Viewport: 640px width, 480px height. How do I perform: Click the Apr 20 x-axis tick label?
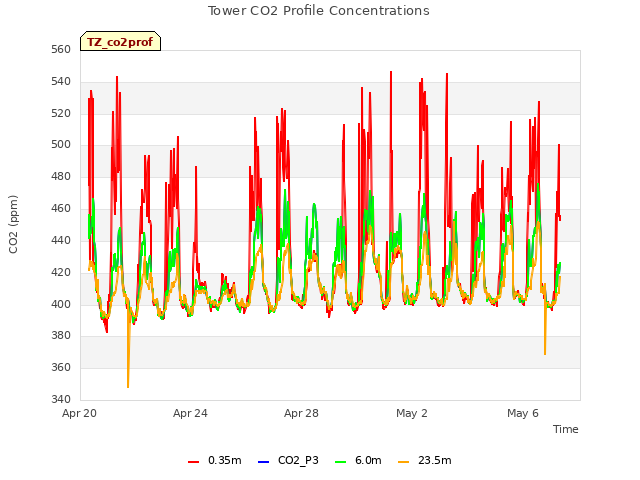point(80,413)
